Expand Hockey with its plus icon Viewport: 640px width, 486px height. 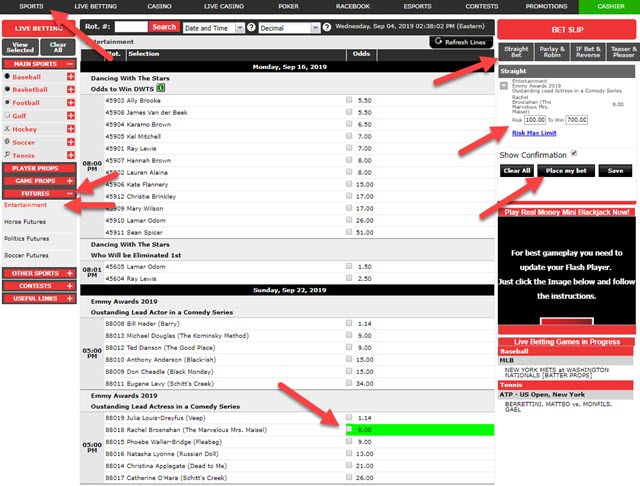(x=70, y=128)
